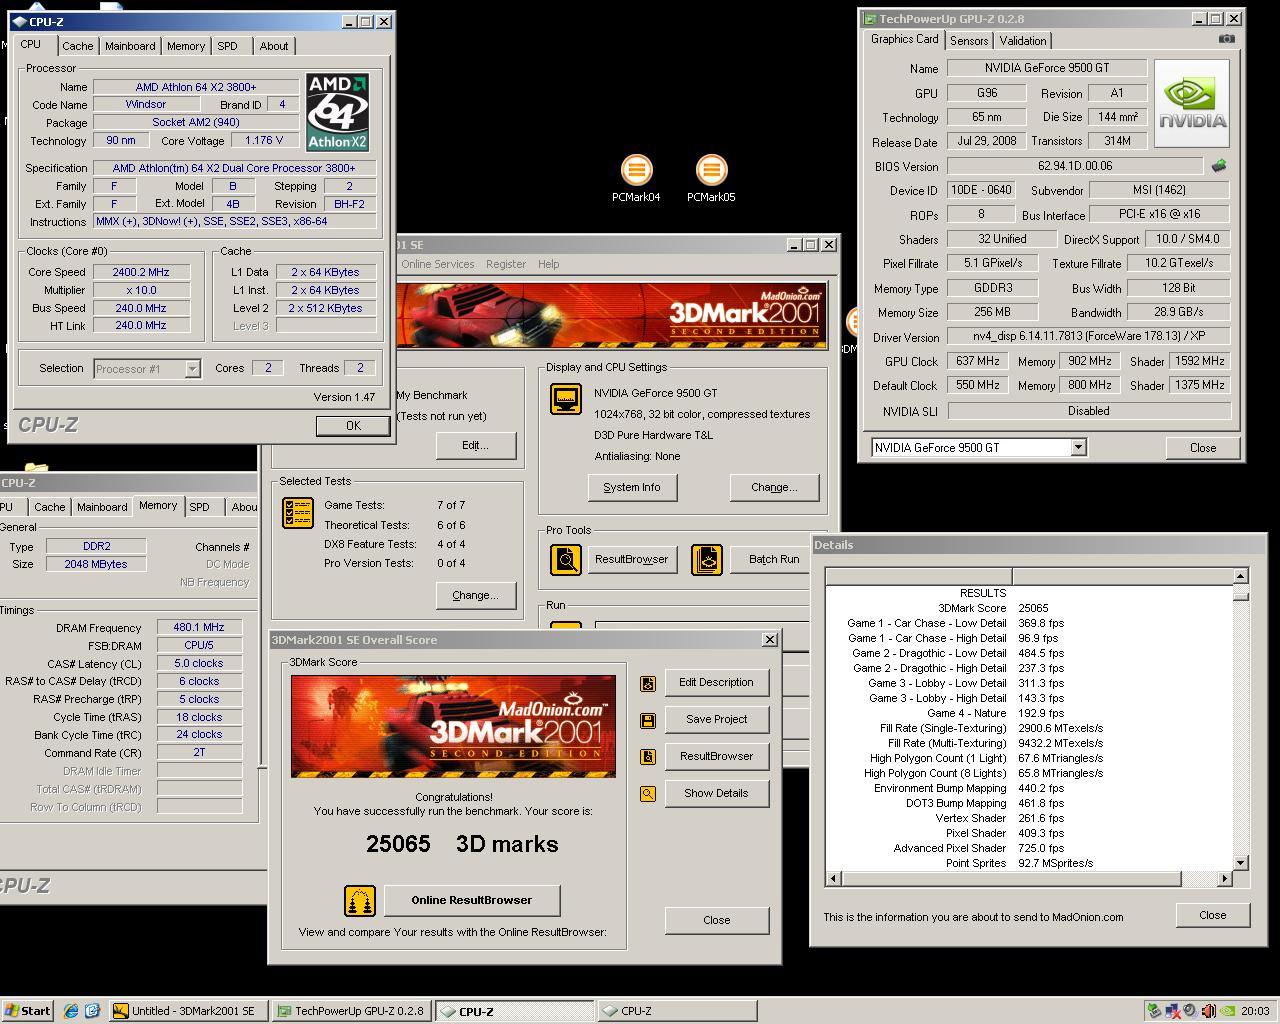
Task: Switch to TechPowerUp GPU-Z taskbar item
Action: point(351,1011)
